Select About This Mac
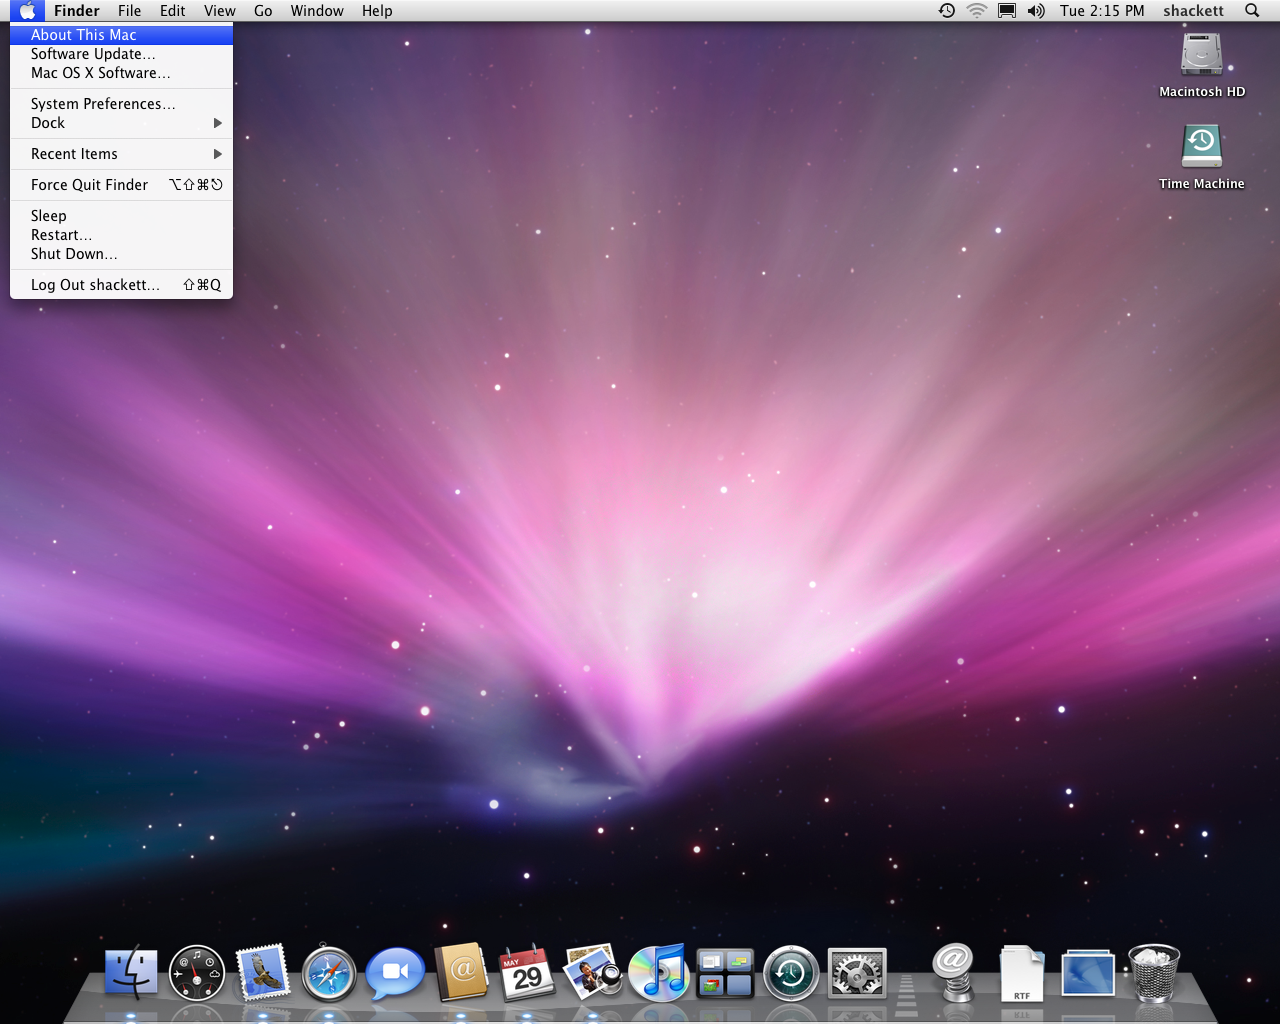The image size is (1280, 1024). [x=84, y=35]
